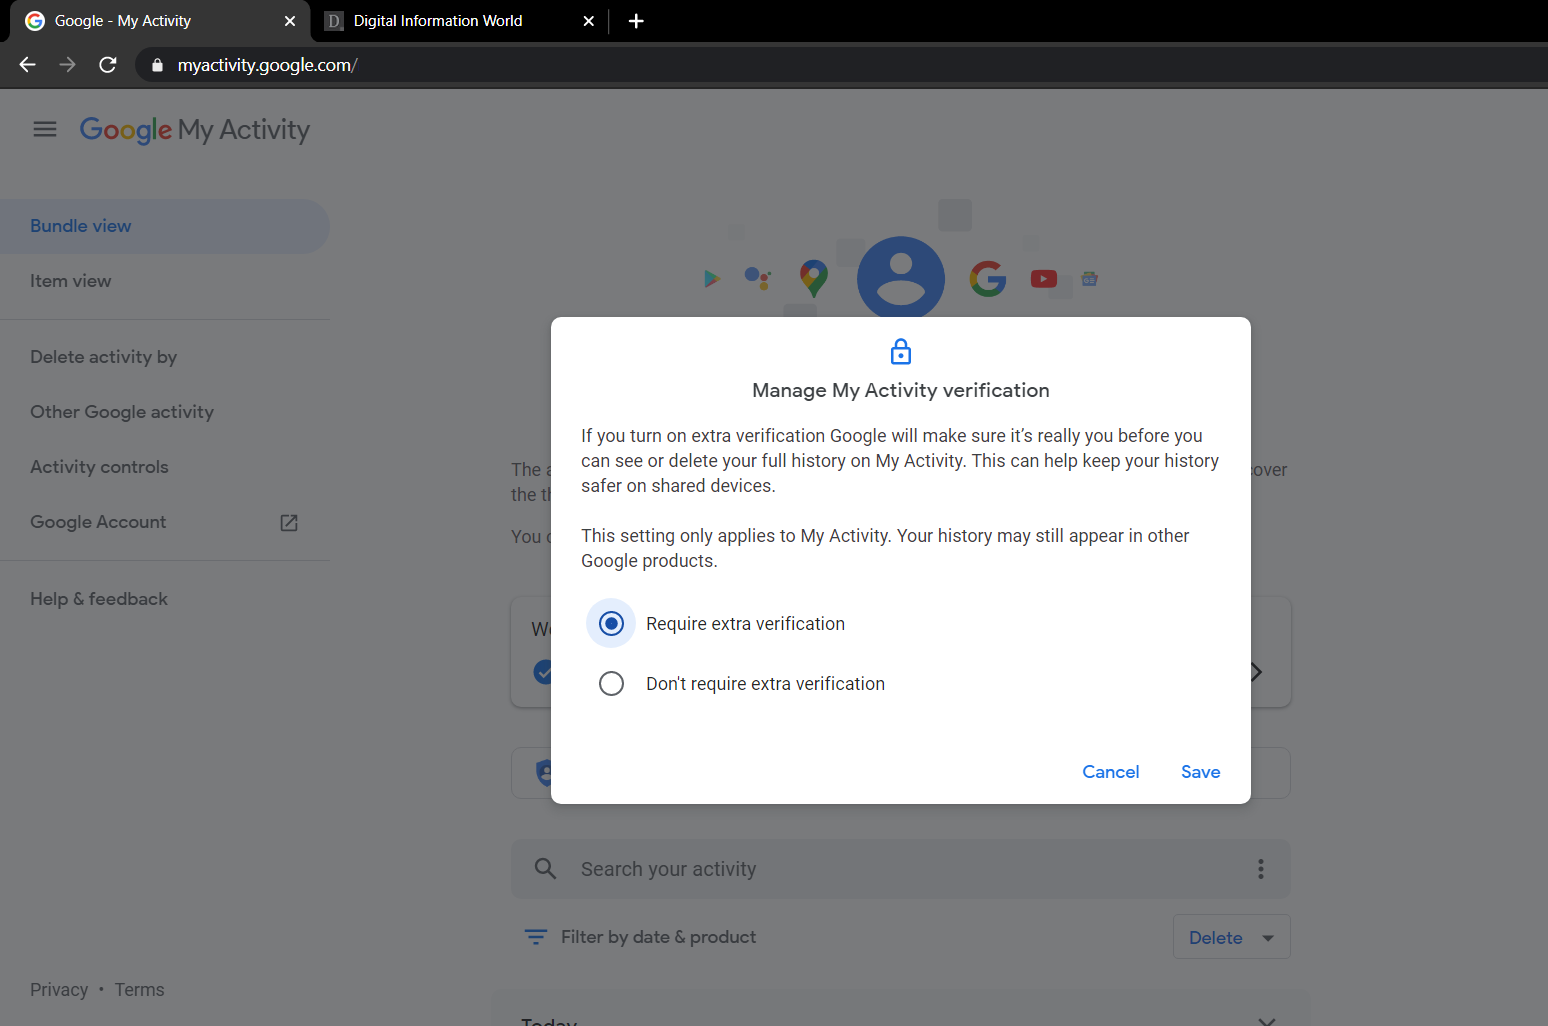1548x1026 pixels.
Task: Cancel the verification dialog
Action: pyautogui.click(x=1110, y=772)
